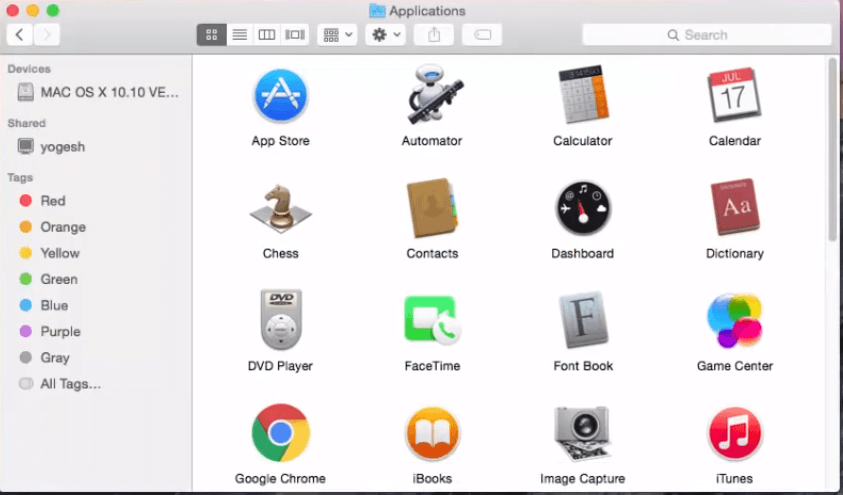
Task: Click the forward navigation arrow
Action: coord(47,35)
